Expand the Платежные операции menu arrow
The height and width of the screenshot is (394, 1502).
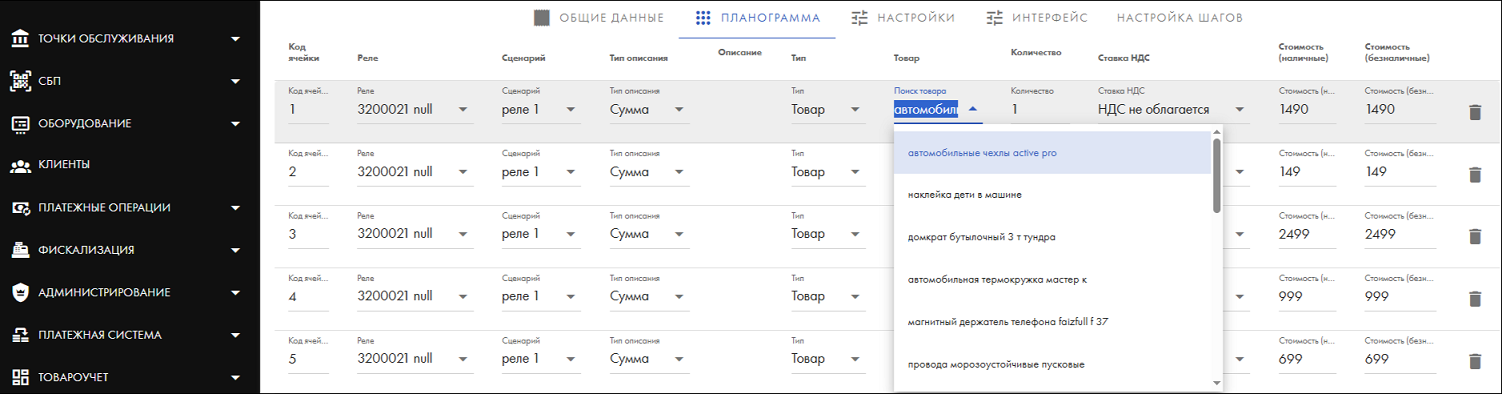[x=236, y=208]
